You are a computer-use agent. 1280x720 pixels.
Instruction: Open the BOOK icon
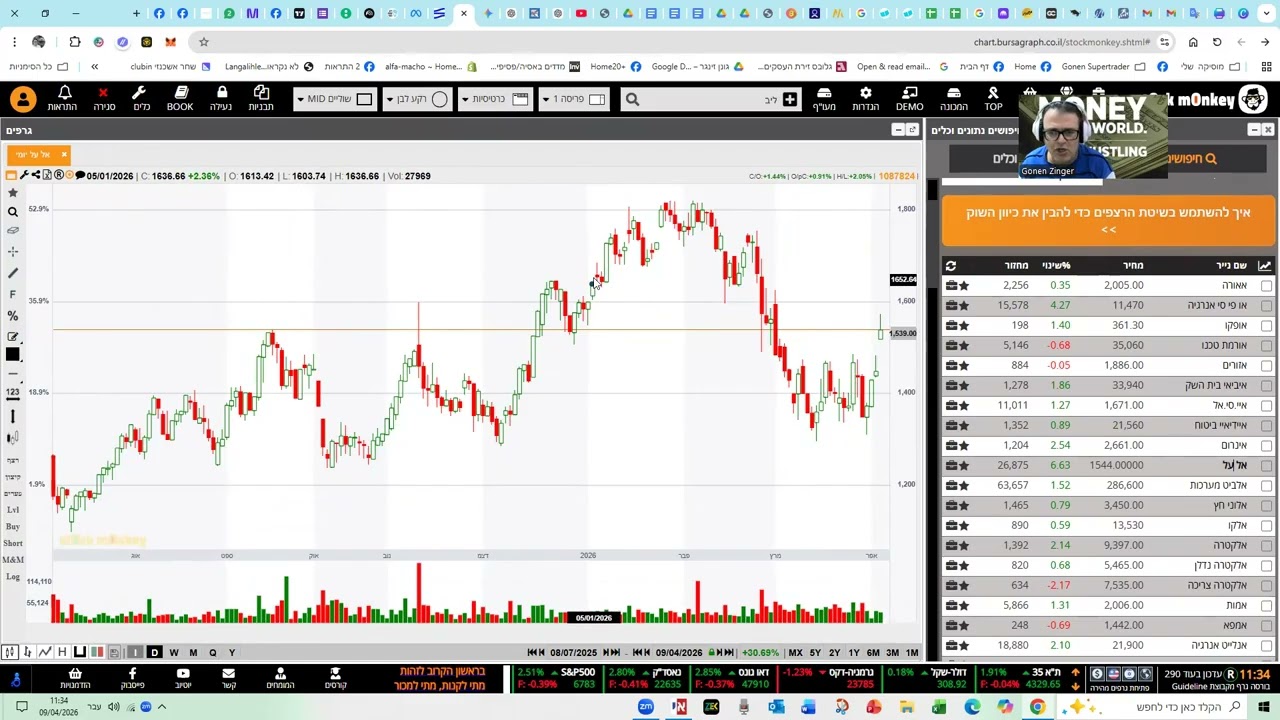coord(180,98)
